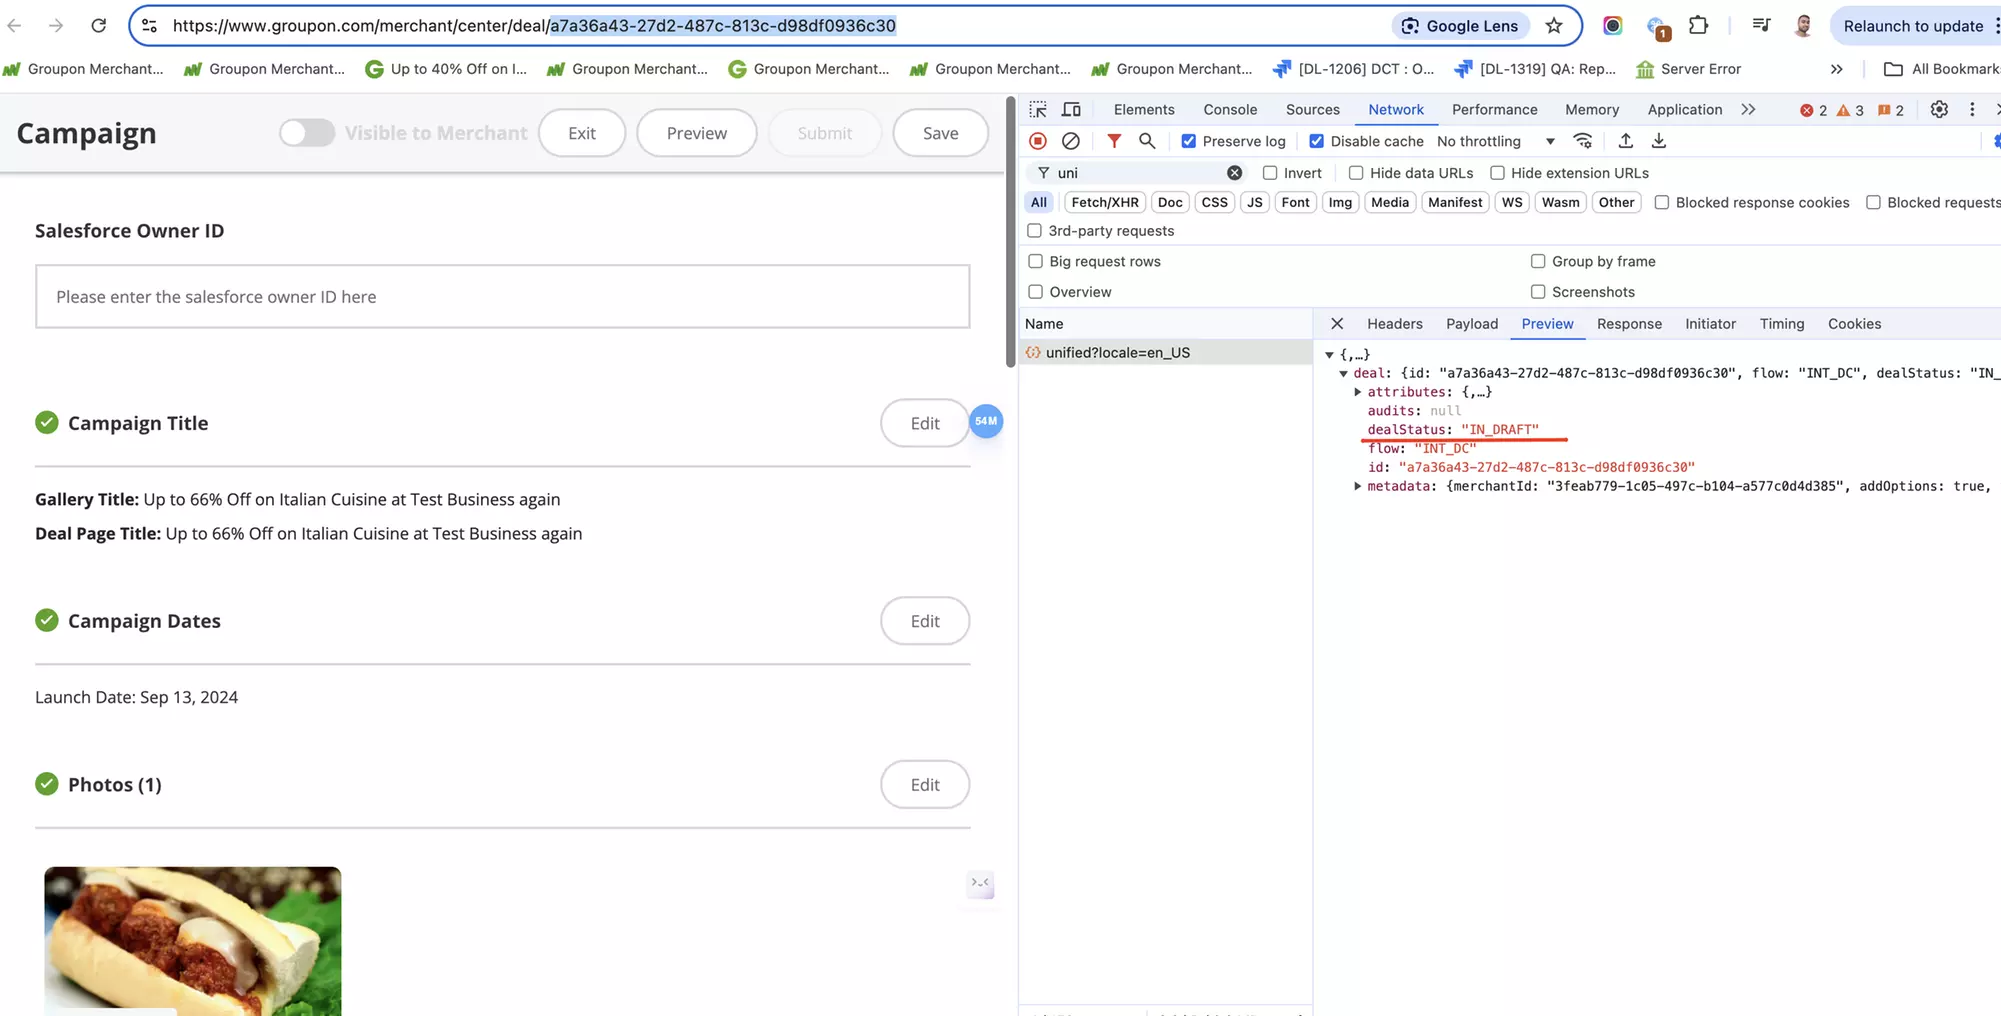Screen dimensions: 2001x1016
Task: Expand the attributes node in preview
Action: tap(1358, 392)
